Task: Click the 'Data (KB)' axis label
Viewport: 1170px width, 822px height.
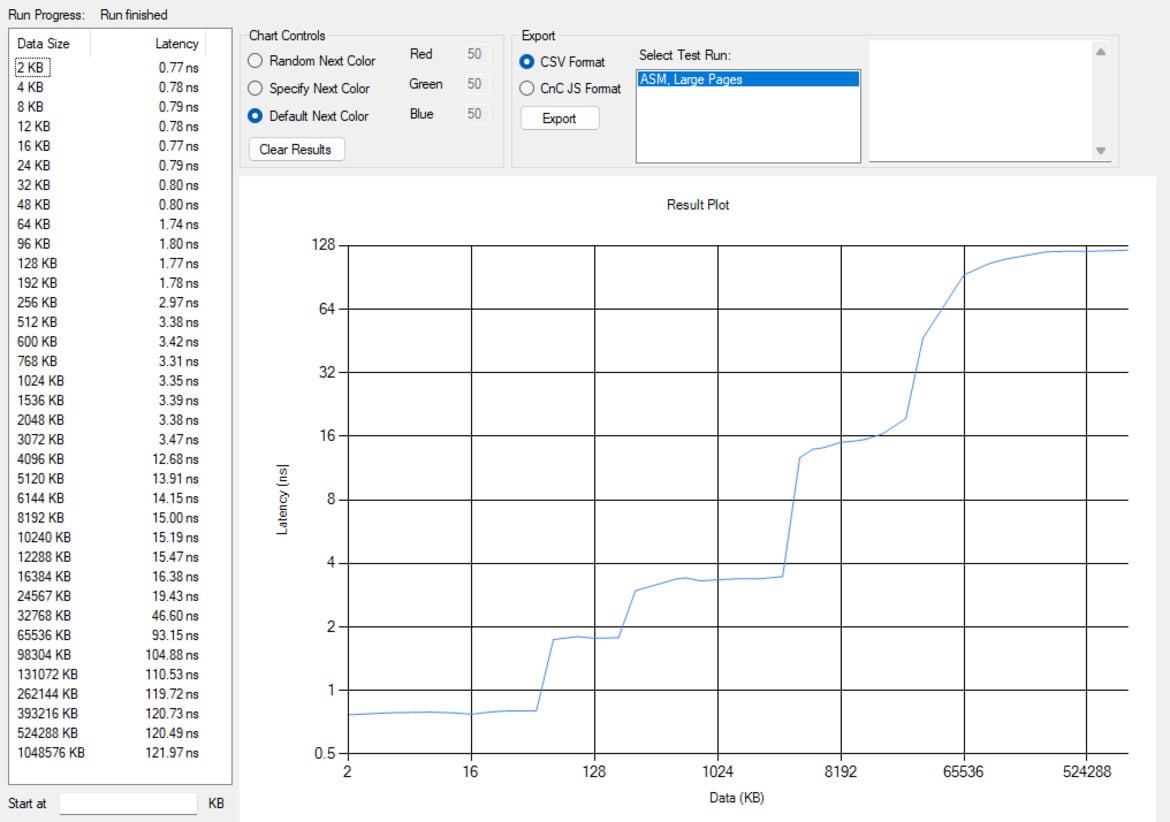Action: [736, 797]
